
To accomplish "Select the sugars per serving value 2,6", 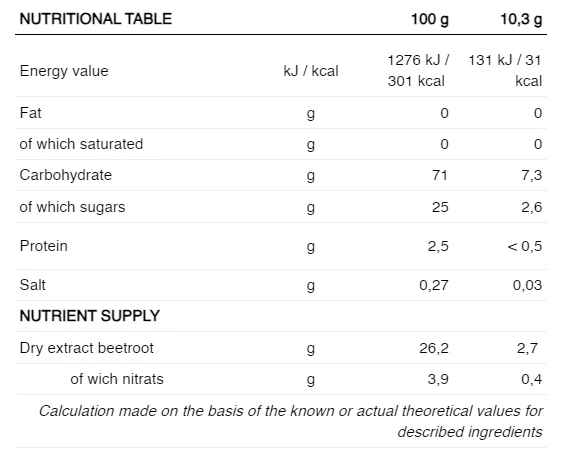I will coord(531,207).
